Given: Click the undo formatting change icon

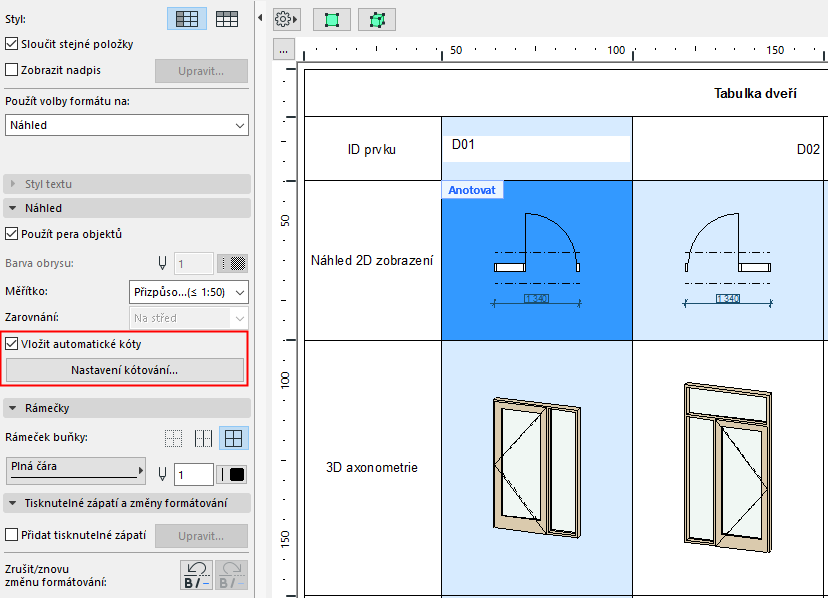Looking at the screenshot, I should point(196,575).
